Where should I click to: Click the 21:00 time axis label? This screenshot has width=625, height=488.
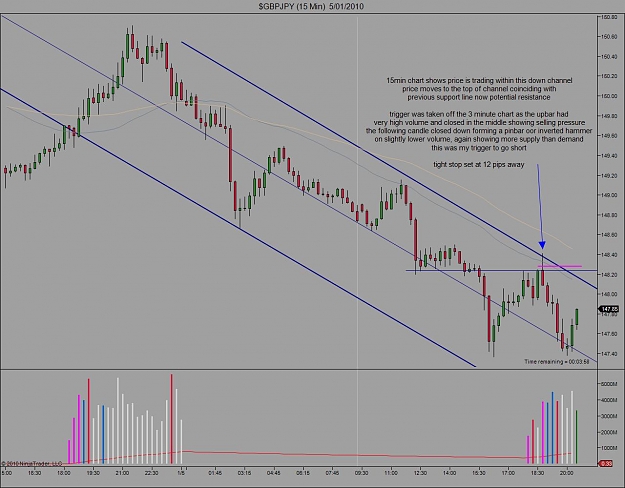(x=122, y=473)
